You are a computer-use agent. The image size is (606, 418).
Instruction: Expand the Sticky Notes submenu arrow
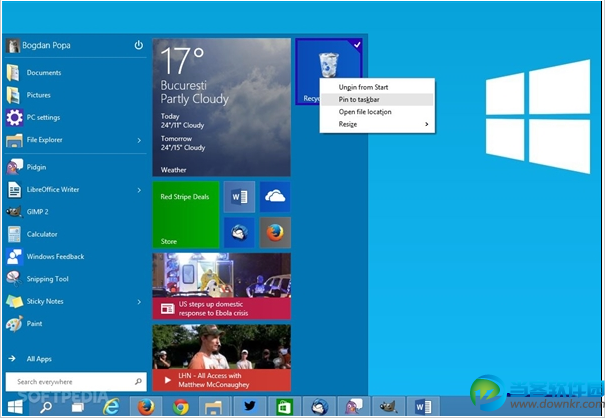tap(138, 301)
